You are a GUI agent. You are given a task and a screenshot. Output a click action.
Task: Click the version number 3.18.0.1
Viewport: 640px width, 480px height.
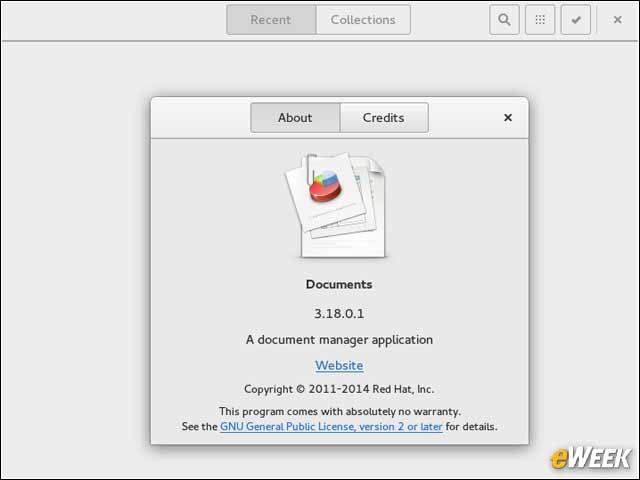339,313
